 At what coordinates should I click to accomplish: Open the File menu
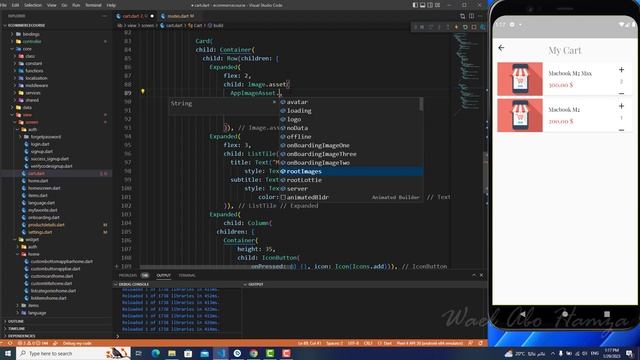point(4,5)
